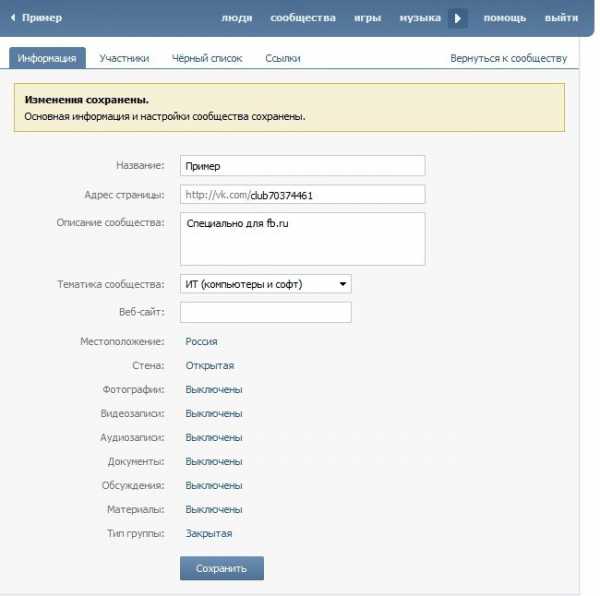The width and height of the screenshot is (600, 596).
Task: Toggle Материалы setting Выключены
Action: point(213,510)
